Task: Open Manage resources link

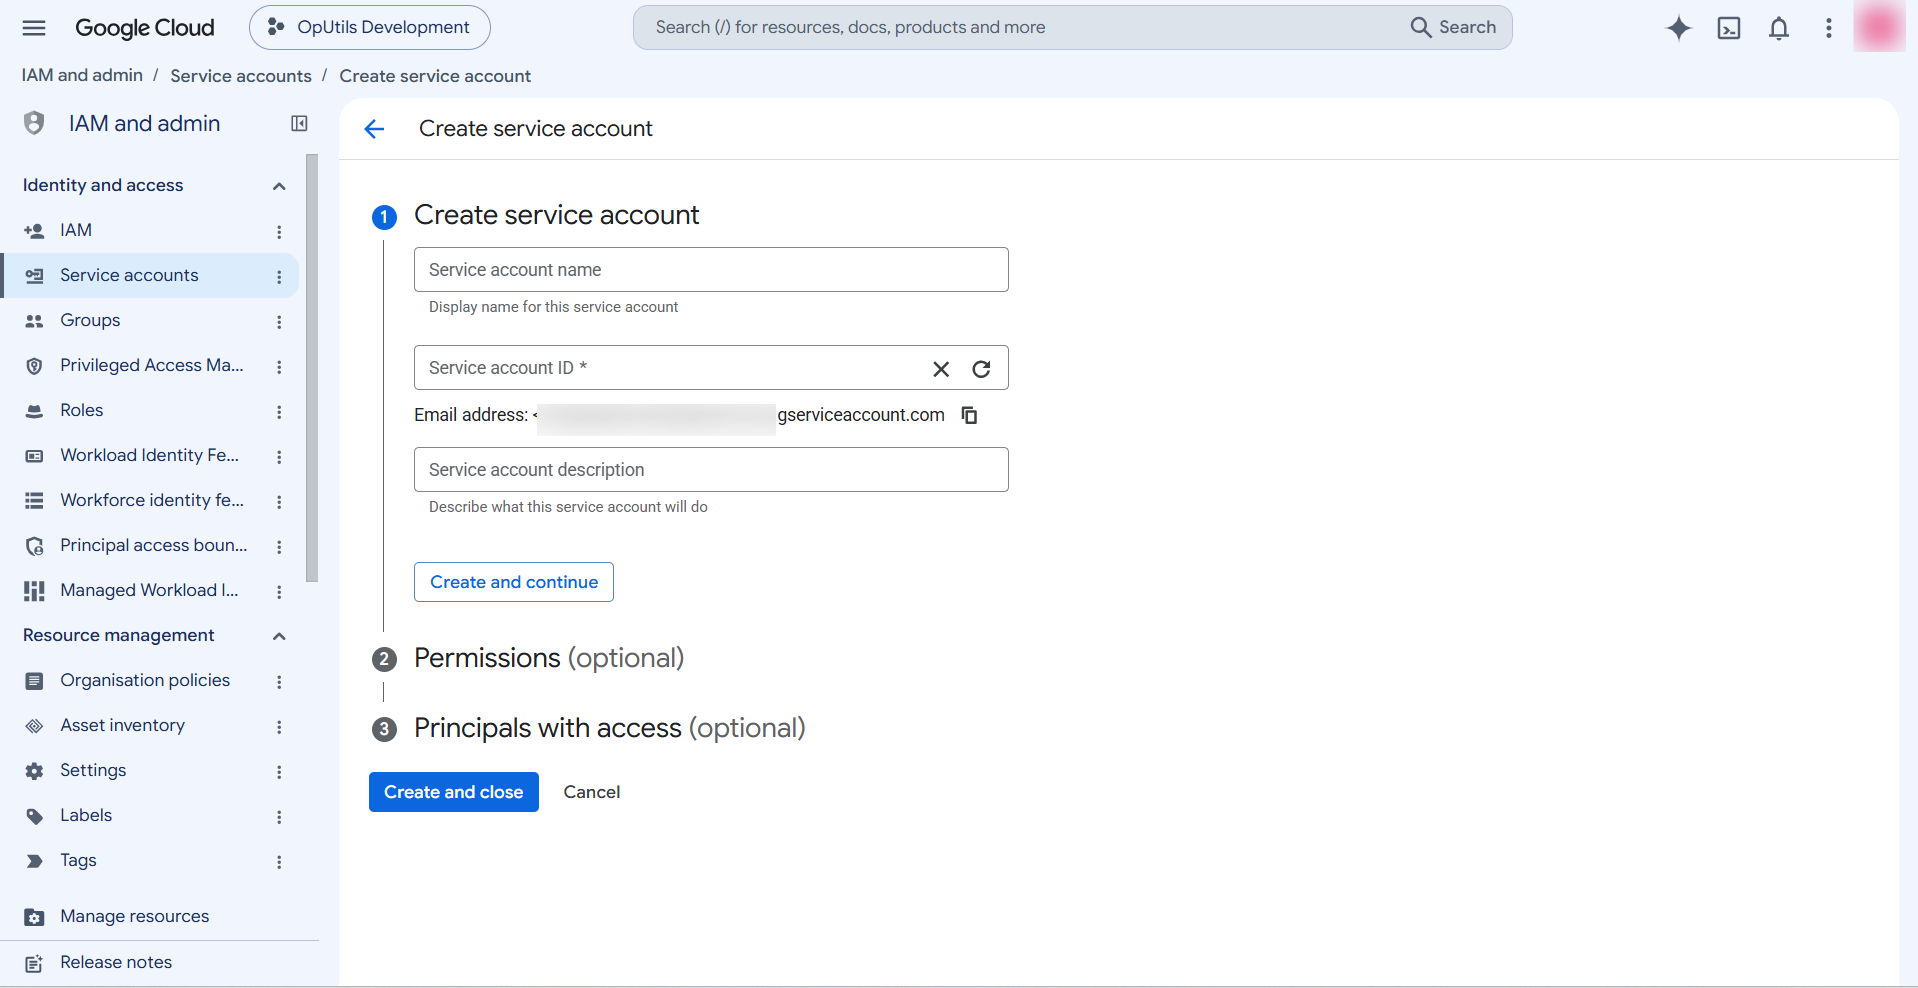Action: tap(134, 916)
